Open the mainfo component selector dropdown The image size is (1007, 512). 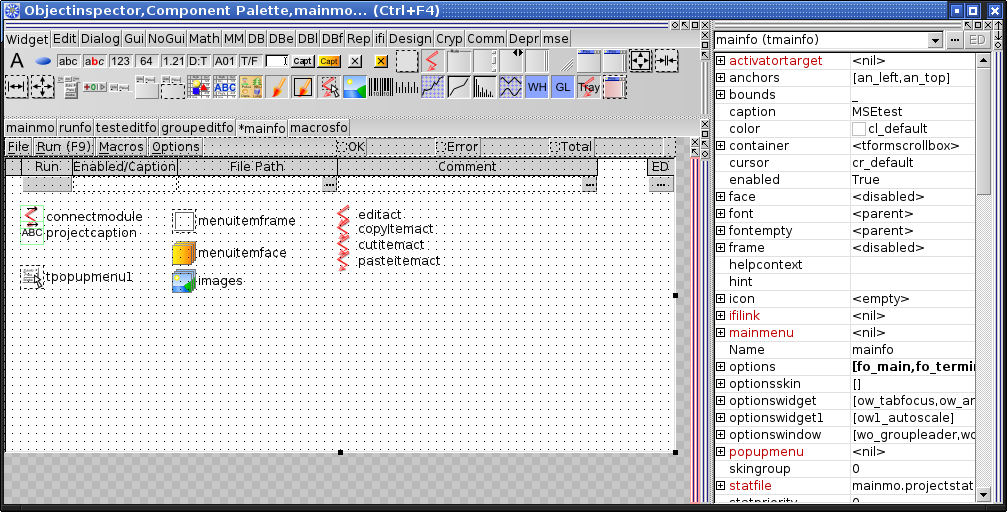(x=935, y=40)
